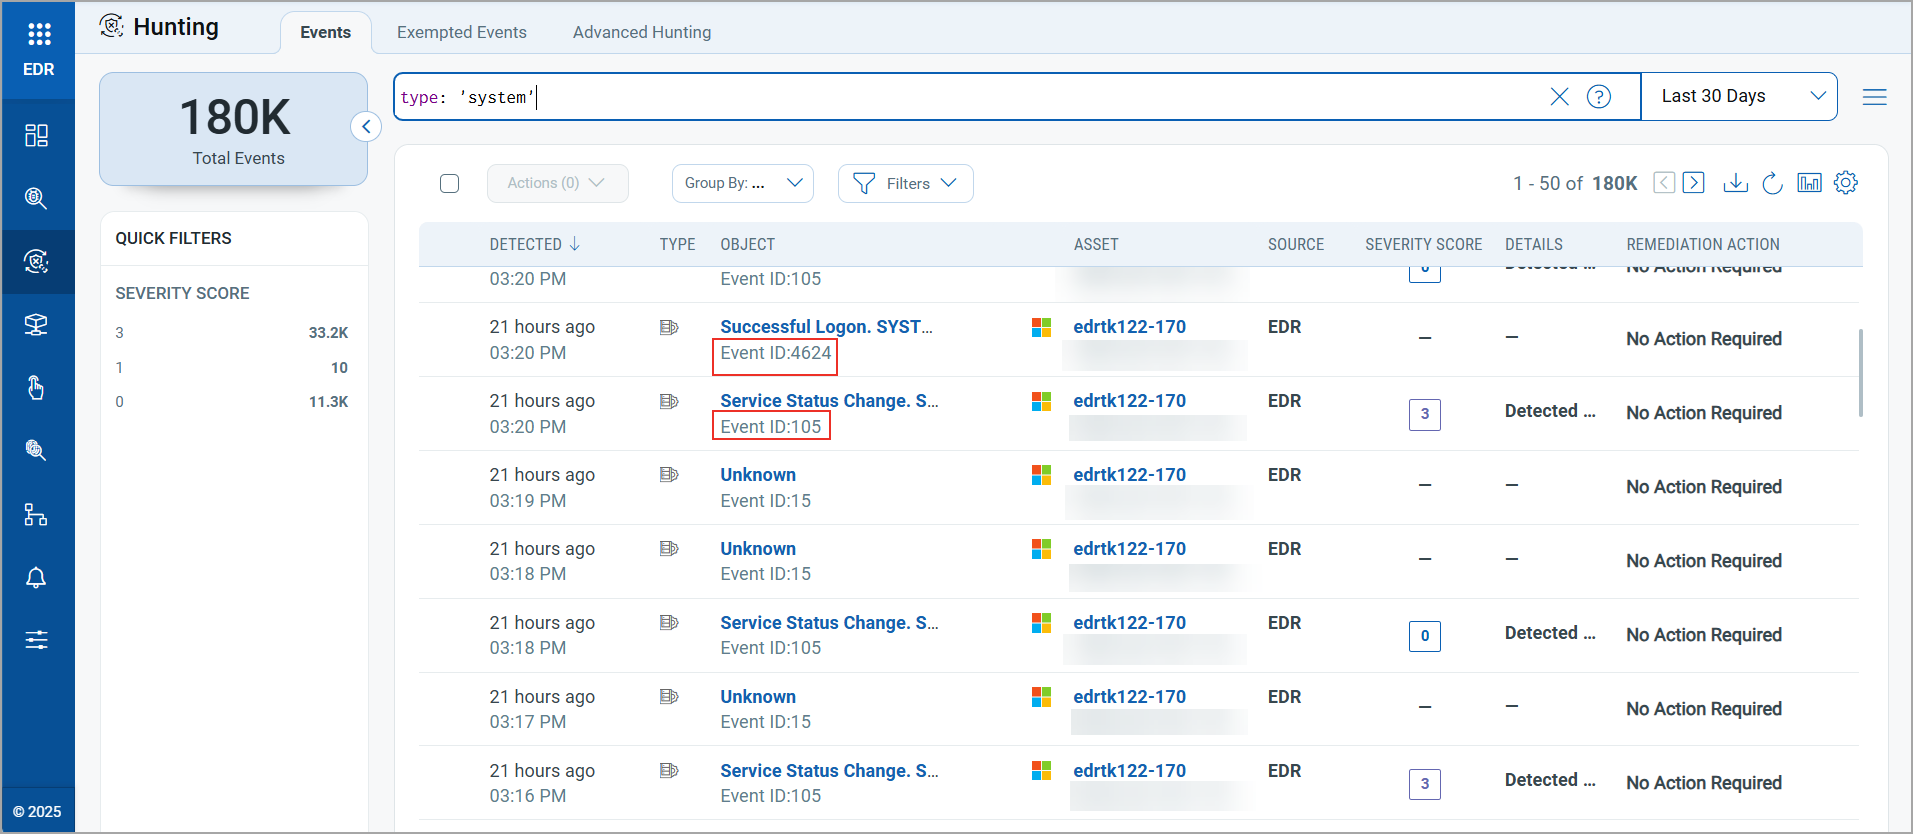The height and width of the screenshot is (834, 1913).
Task: Switch to Advanced Hunting tab
Action: coord(642,33)
